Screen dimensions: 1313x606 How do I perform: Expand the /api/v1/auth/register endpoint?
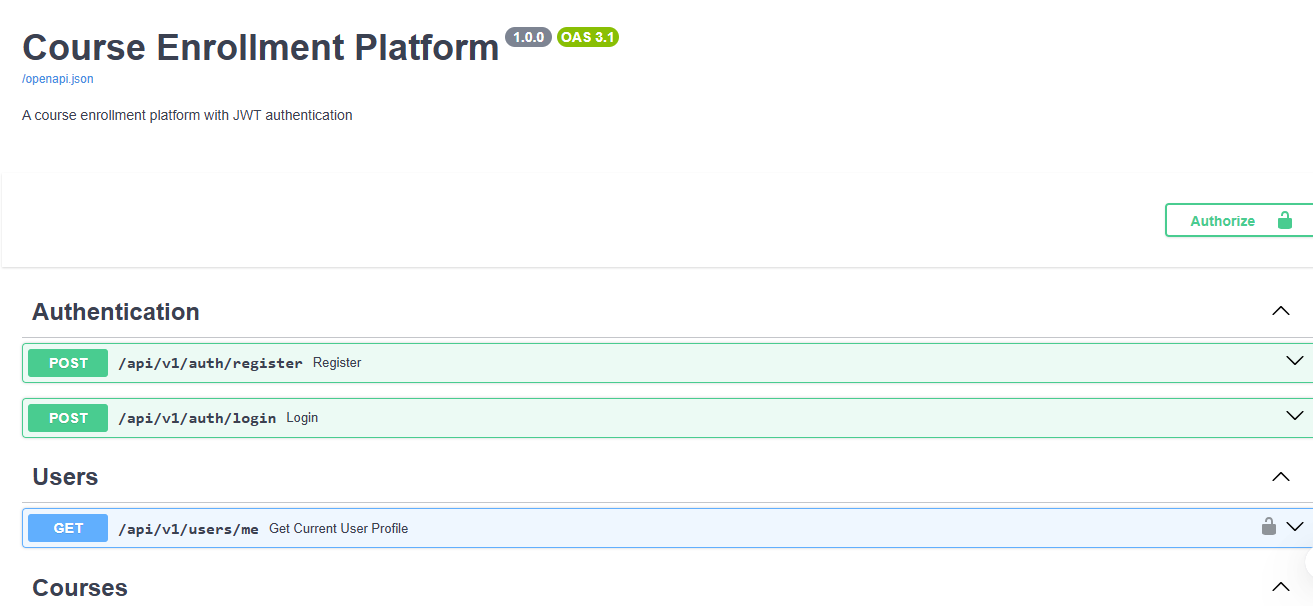pyautogui.click(x=1295, y=362)
